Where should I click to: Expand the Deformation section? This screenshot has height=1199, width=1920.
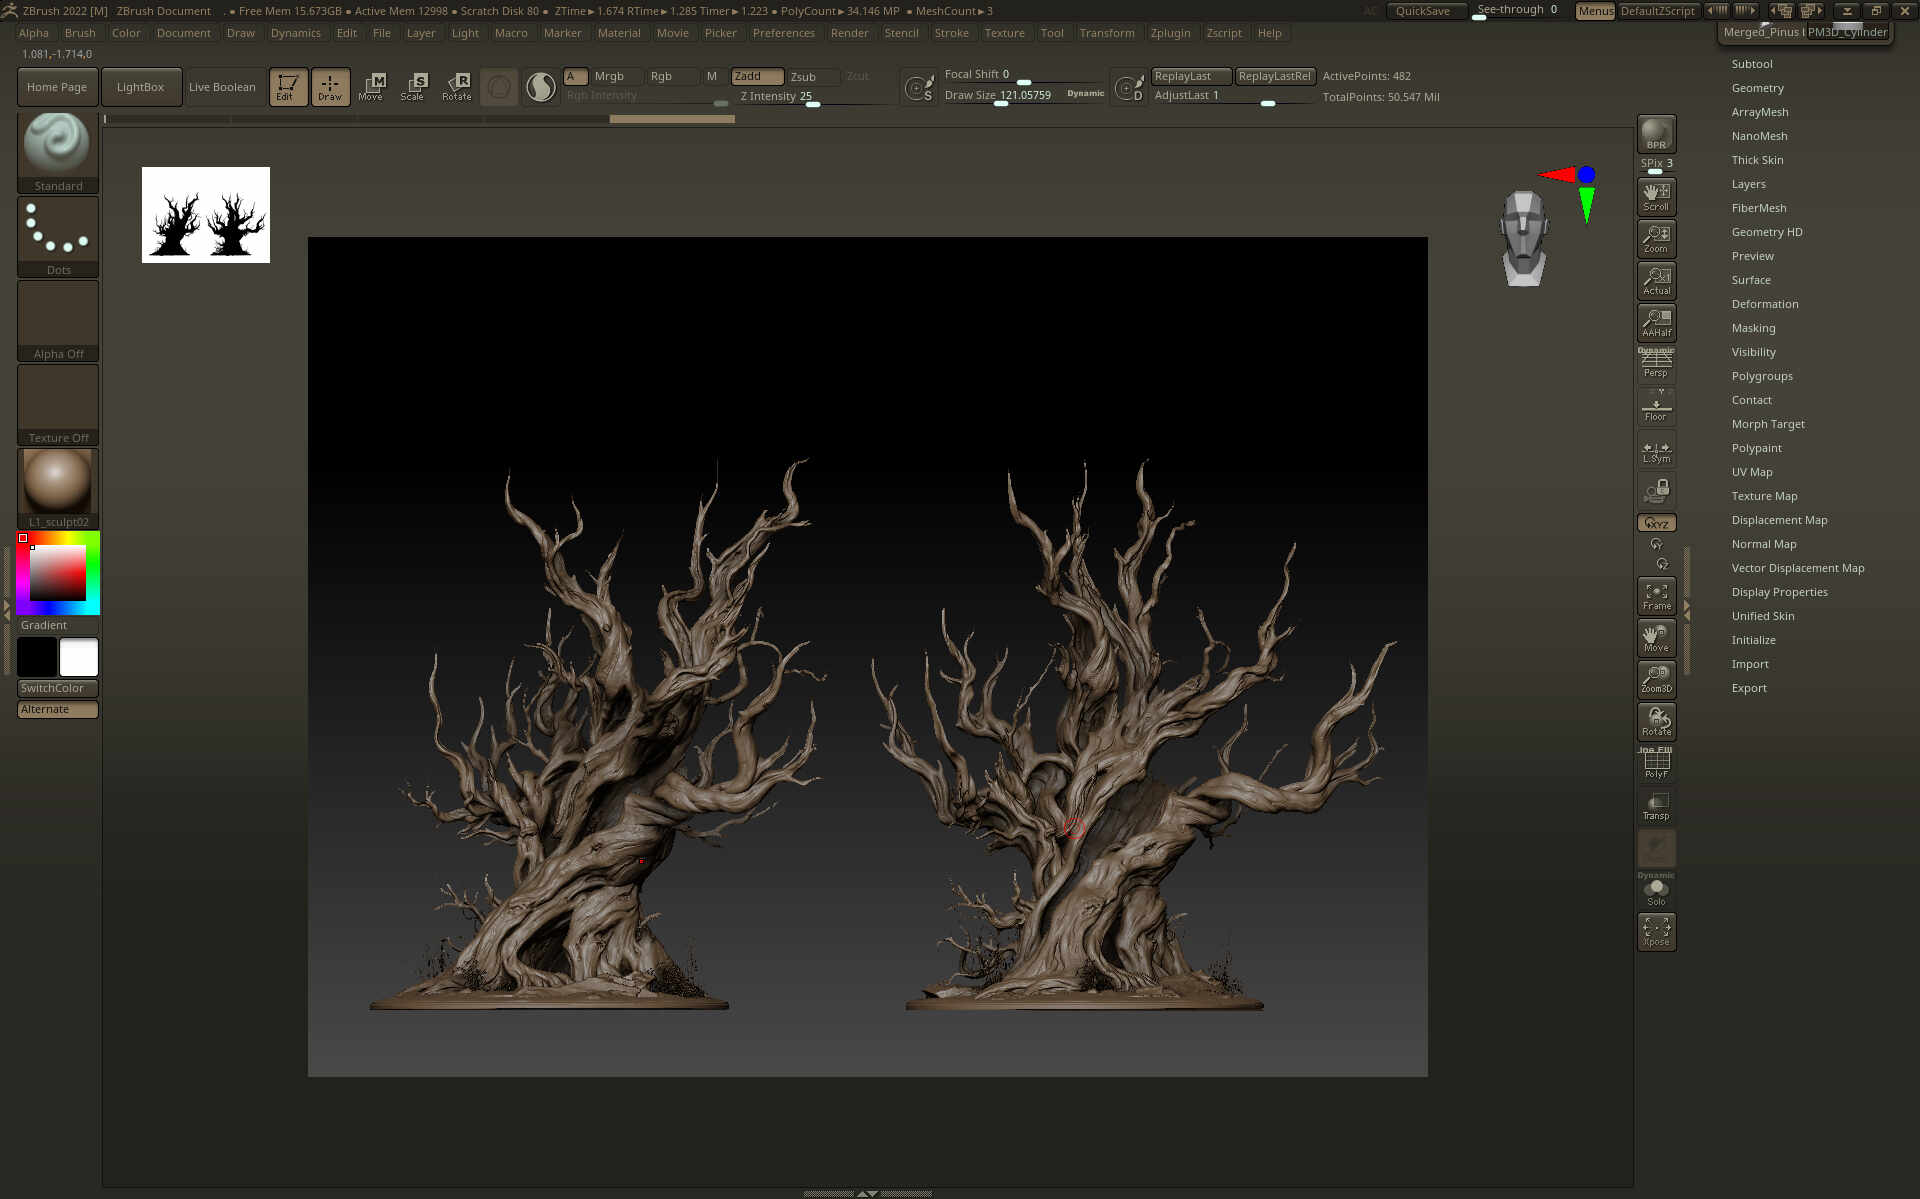1764,304
